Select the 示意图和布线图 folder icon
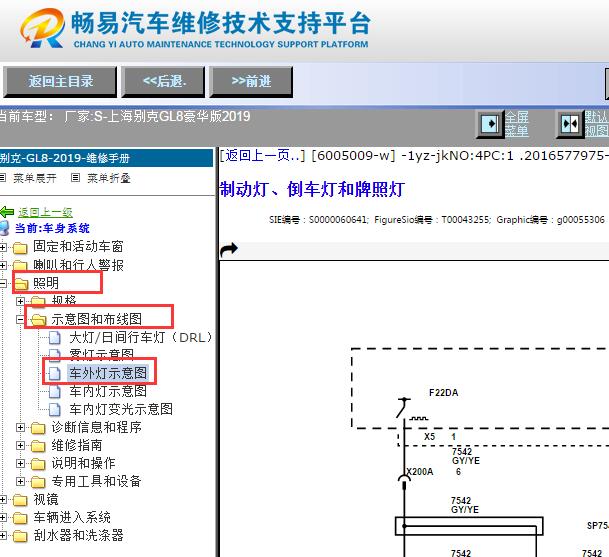 38,320
